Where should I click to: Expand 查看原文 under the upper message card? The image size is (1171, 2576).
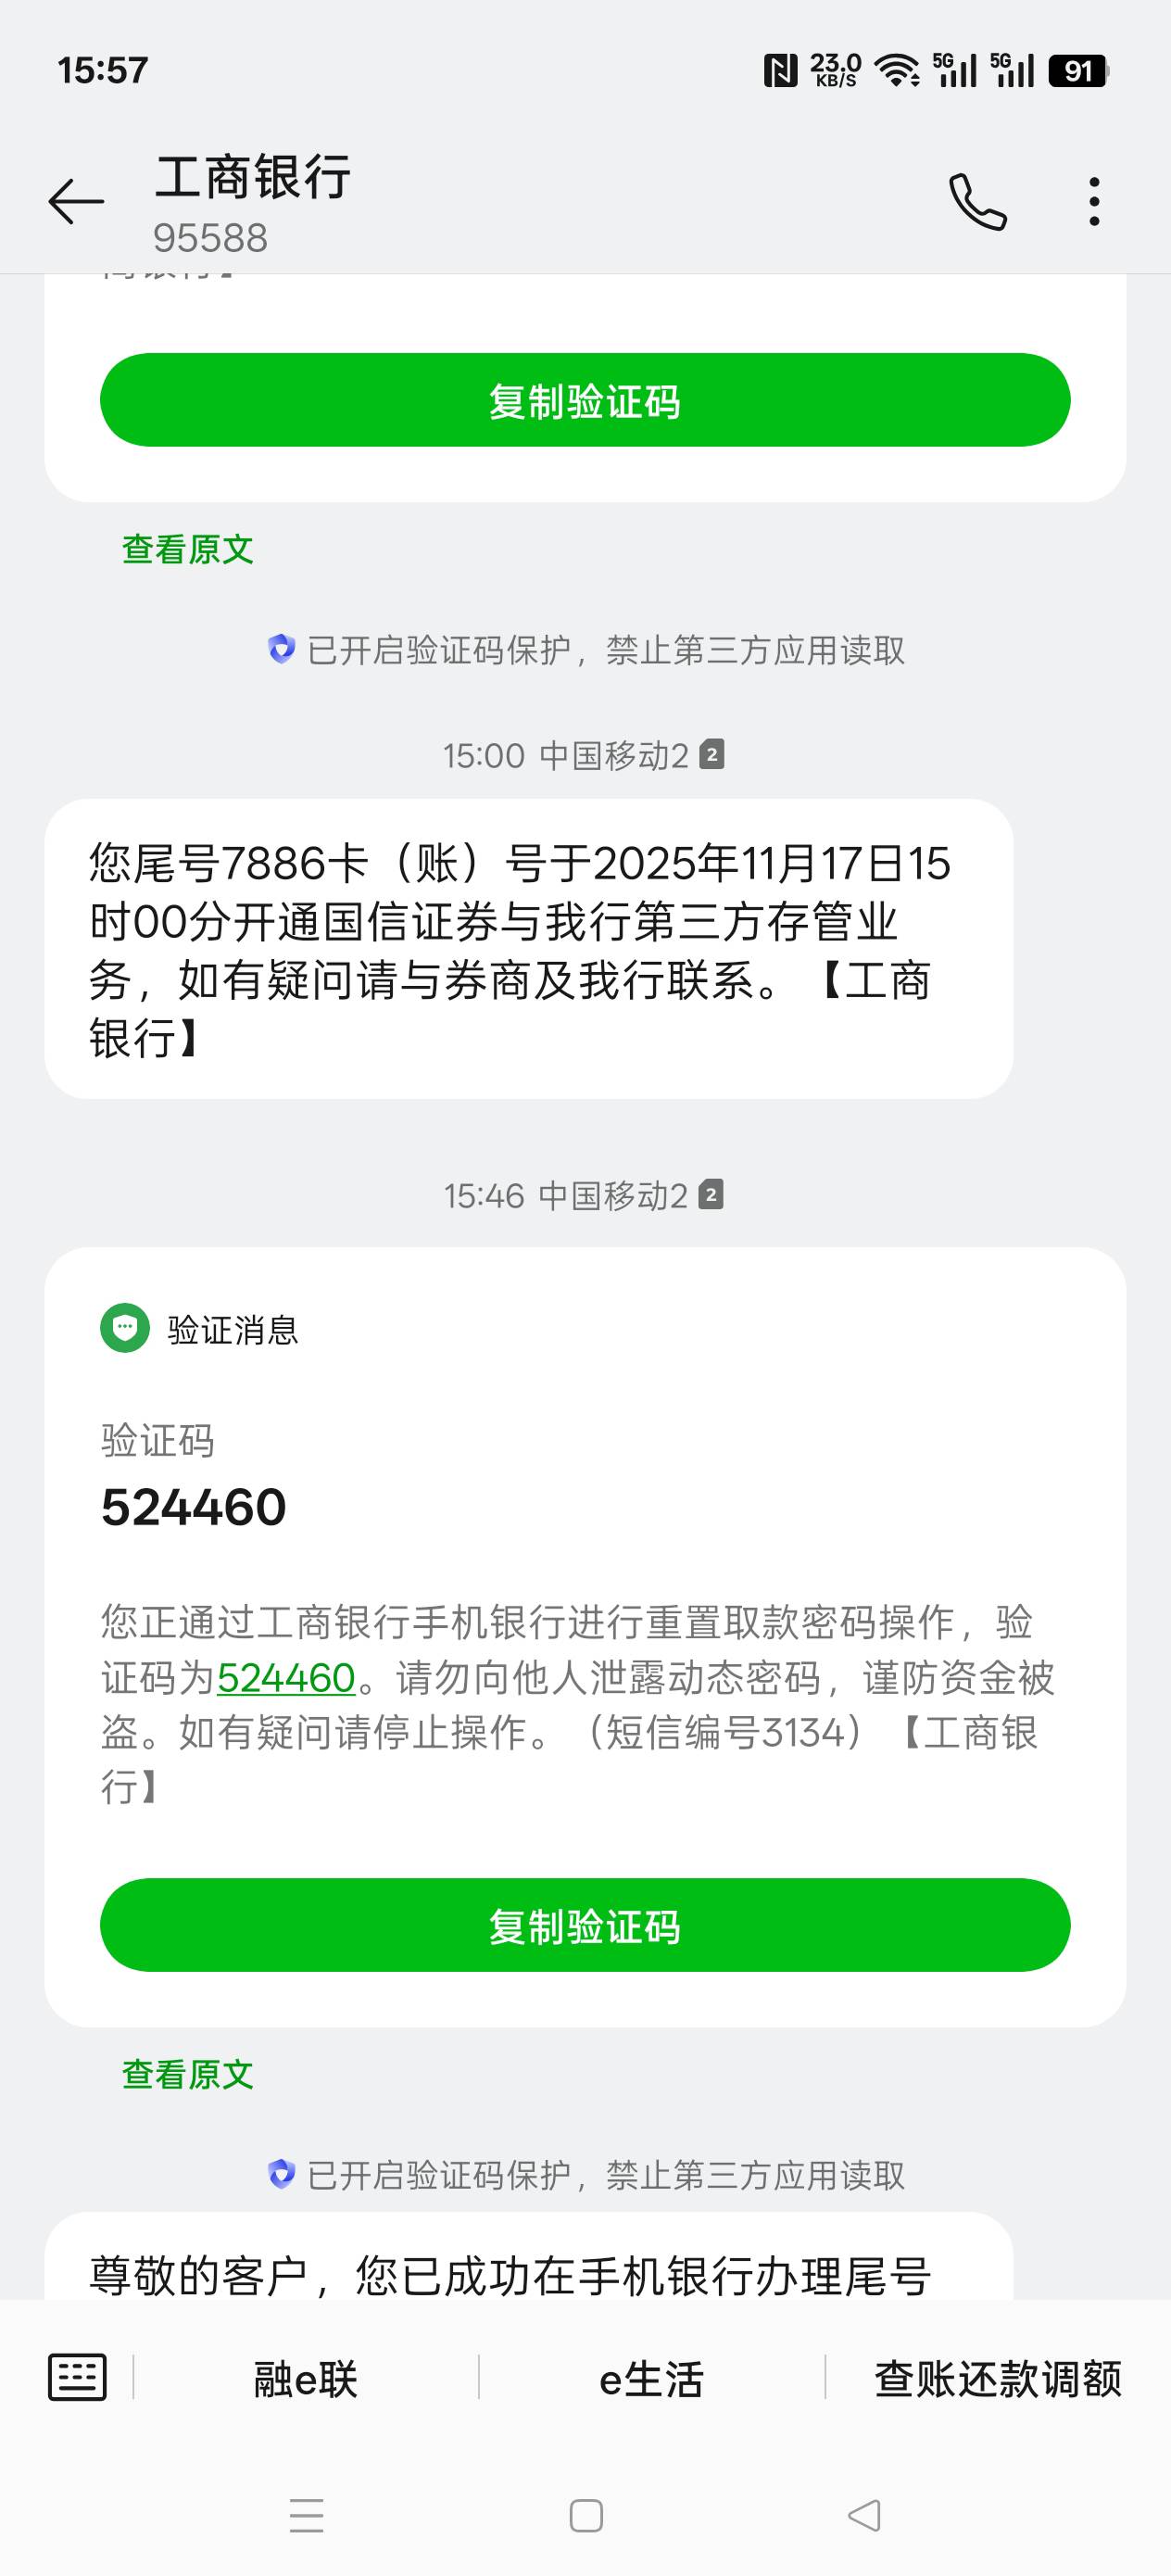click(x=188, y=549)
